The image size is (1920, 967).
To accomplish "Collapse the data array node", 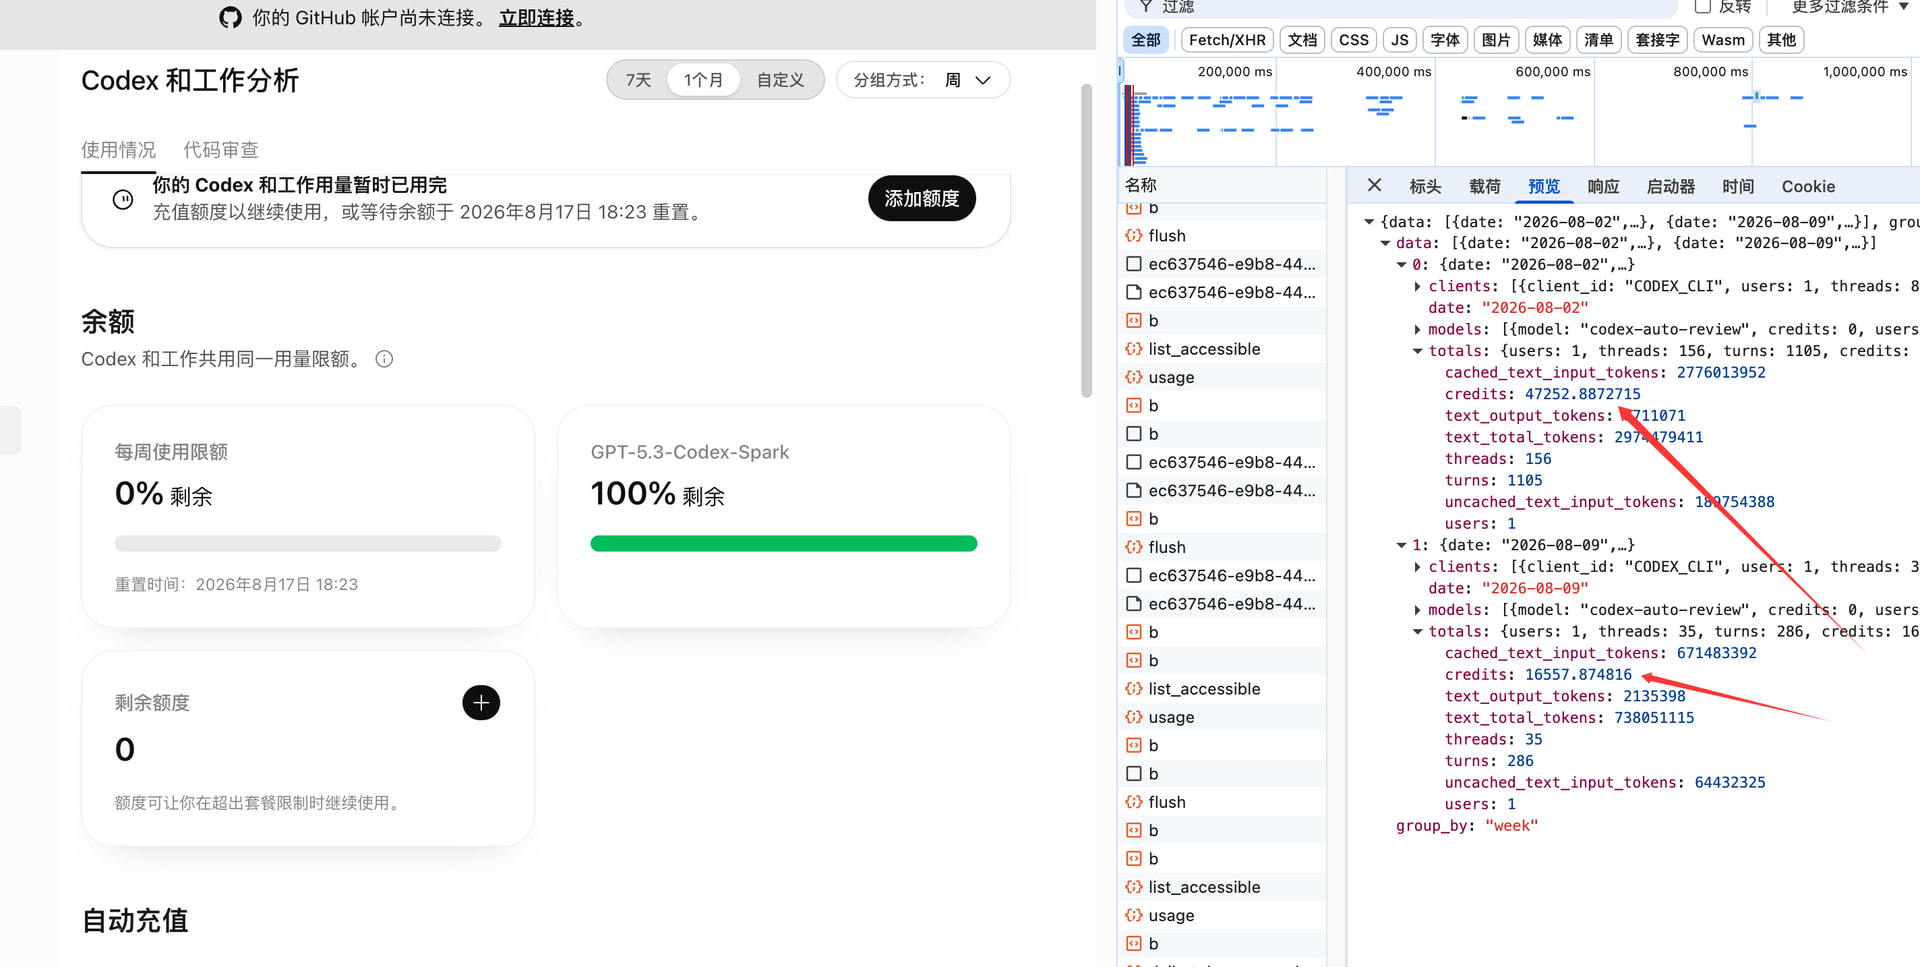I will (x=1385, y=243).
